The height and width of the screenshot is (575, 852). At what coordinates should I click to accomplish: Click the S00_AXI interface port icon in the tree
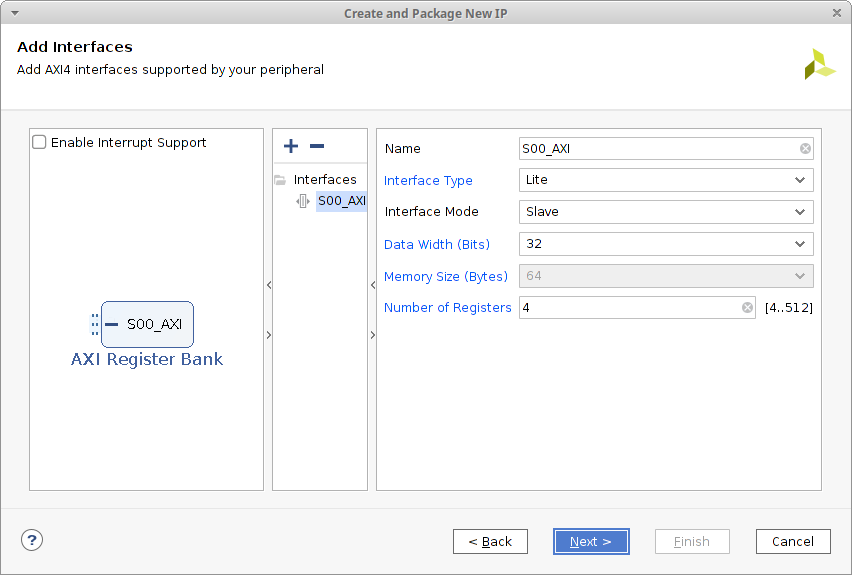(x=303, y=201)
